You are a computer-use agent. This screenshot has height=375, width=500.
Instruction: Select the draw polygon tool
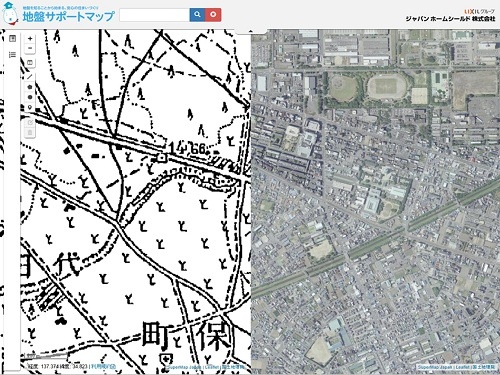[30, 87]
